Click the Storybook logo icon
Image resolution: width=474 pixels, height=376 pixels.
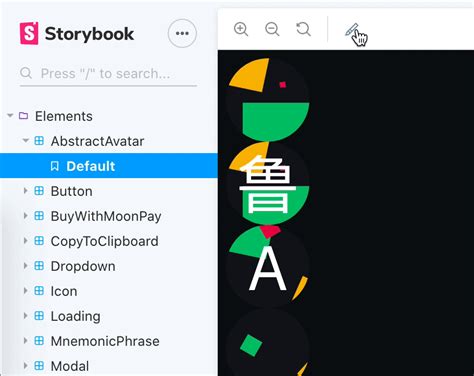pos(29,33)
